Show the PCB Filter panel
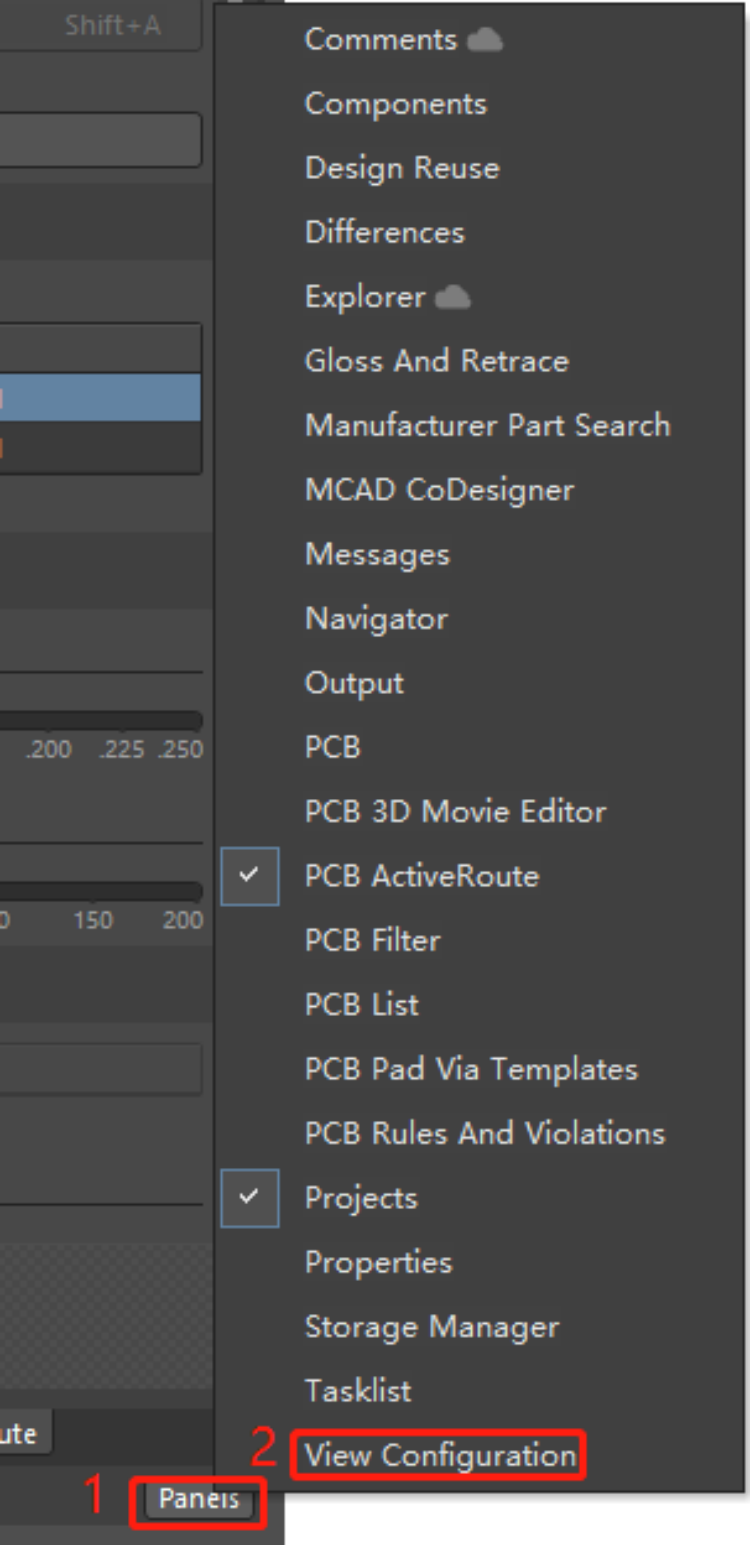 (372, 940)
